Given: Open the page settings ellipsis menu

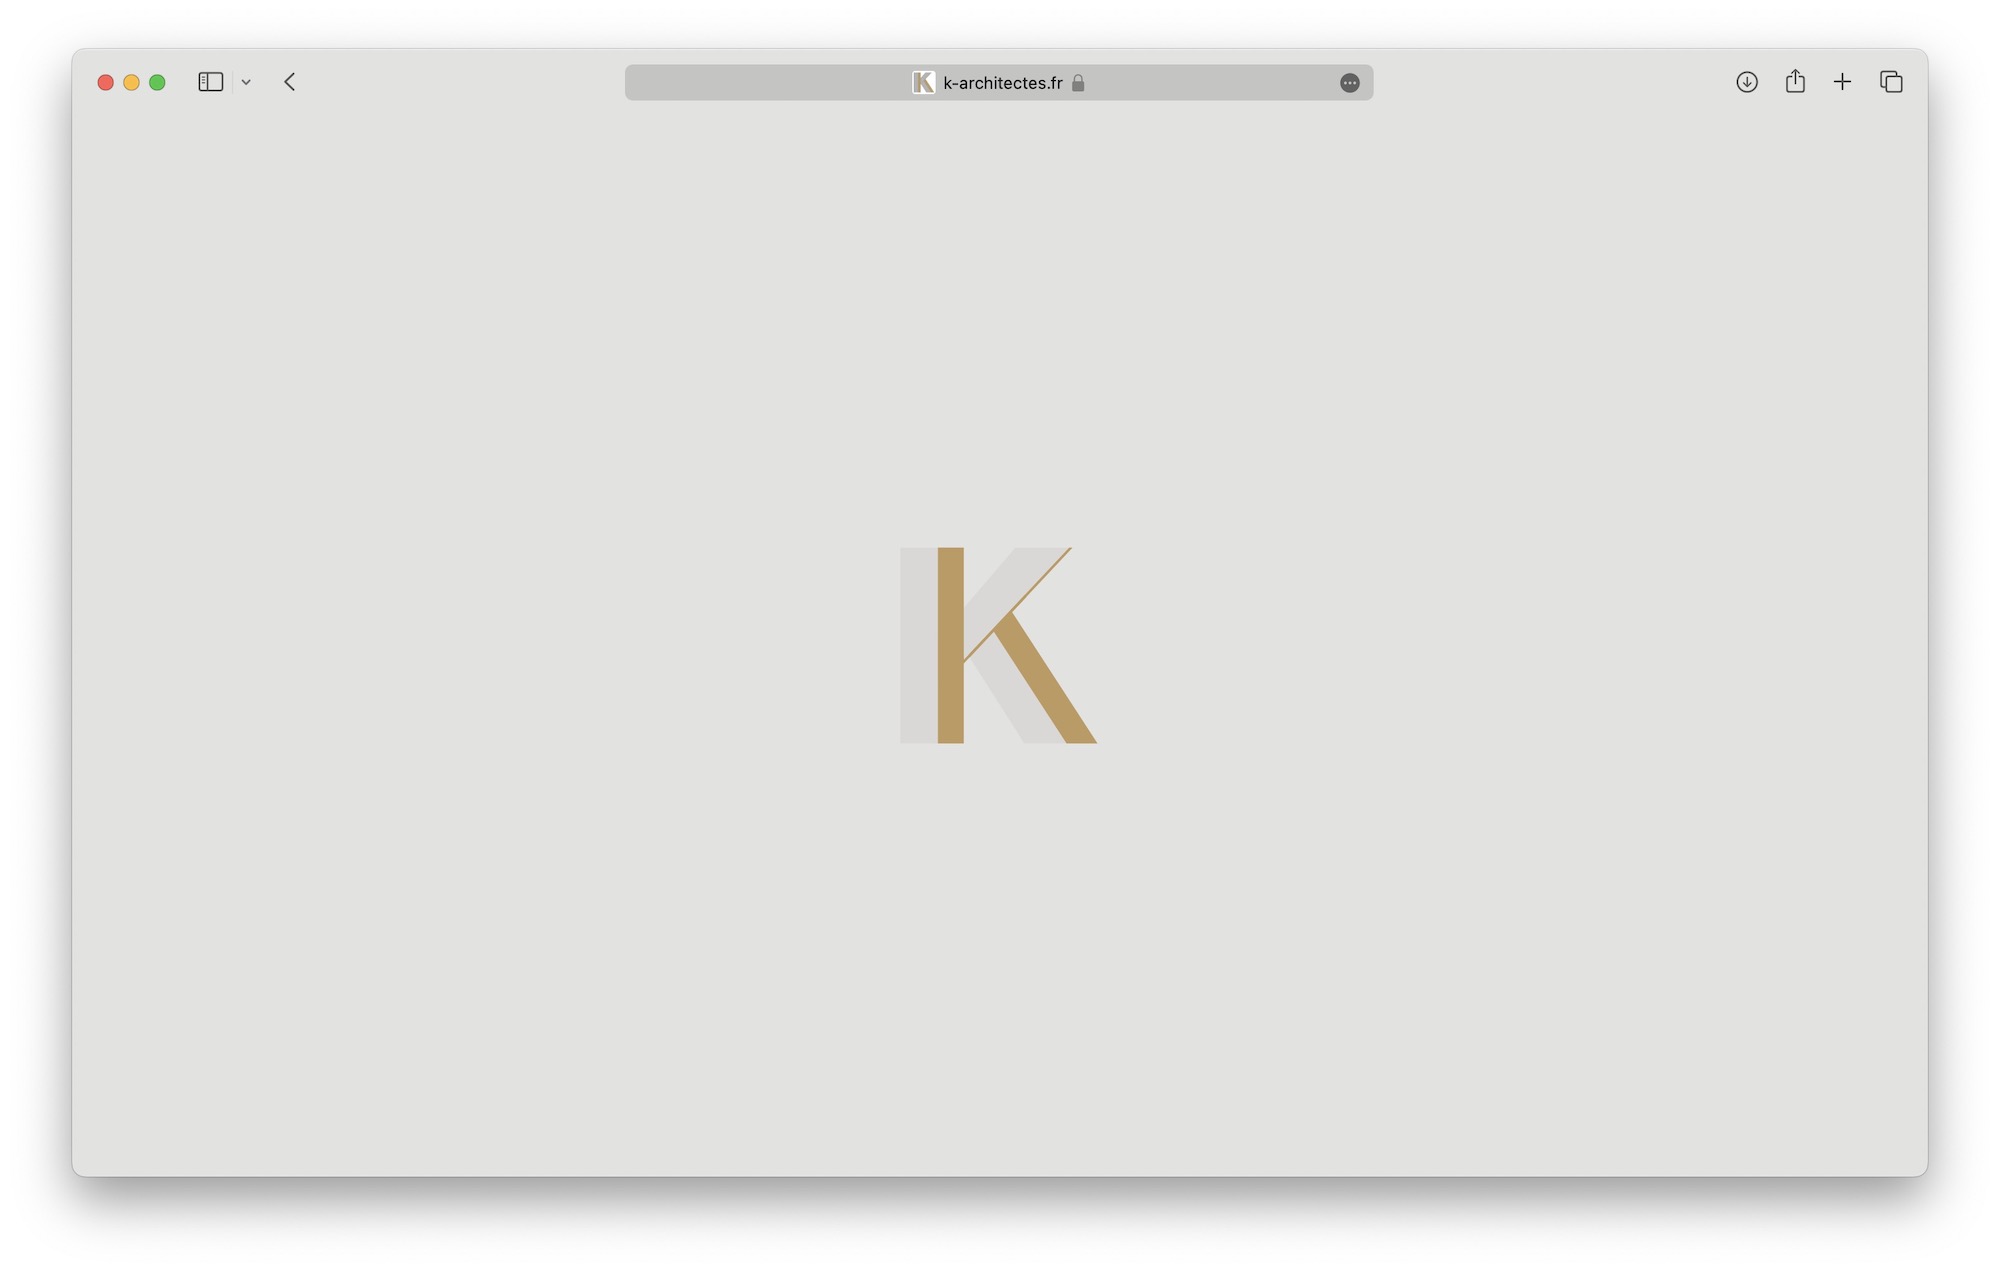Looking at the screenshot, I should pos(1349,83).
